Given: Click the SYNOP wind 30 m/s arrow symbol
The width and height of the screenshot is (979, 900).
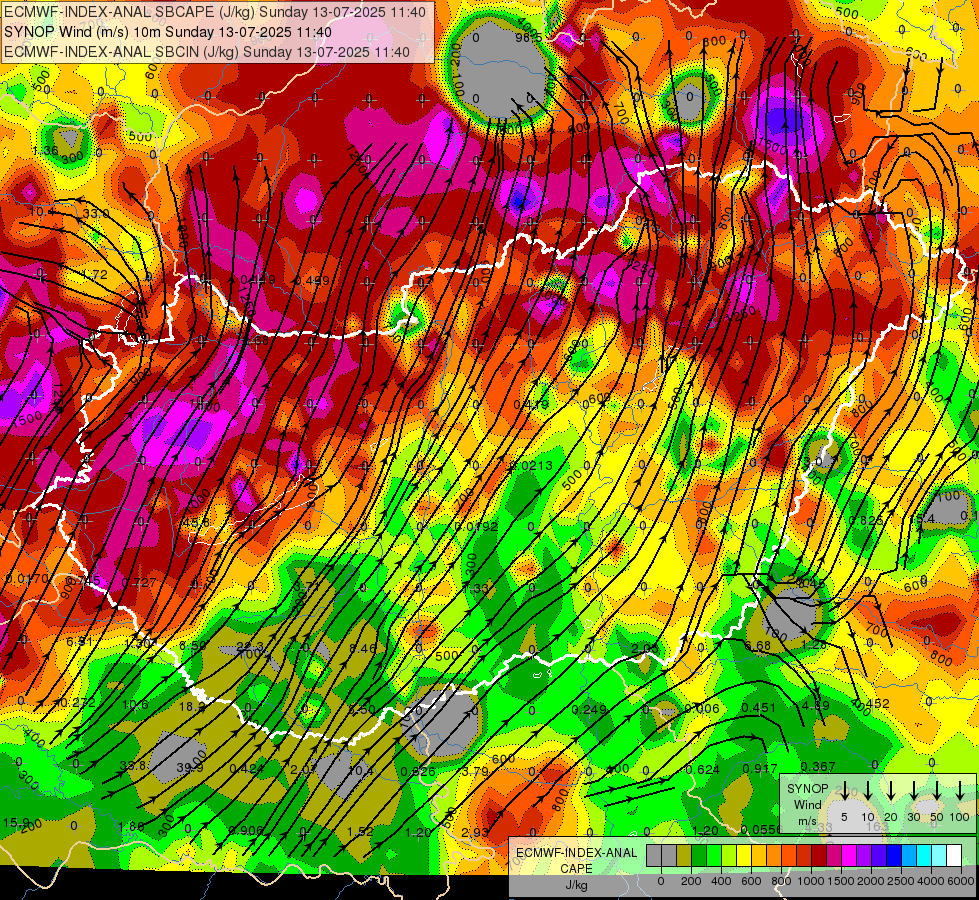Looking at the screenshot, I should coord(914,791).
